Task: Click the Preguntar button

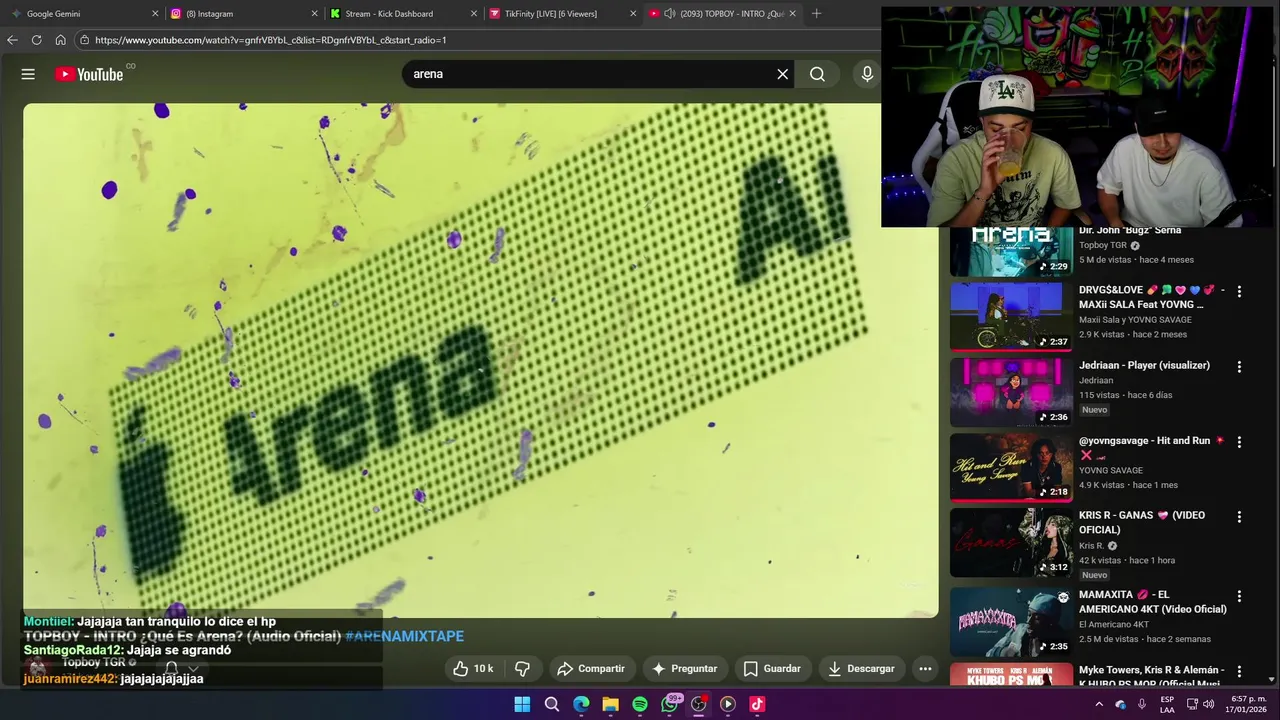Action: (x=685, y=669)
